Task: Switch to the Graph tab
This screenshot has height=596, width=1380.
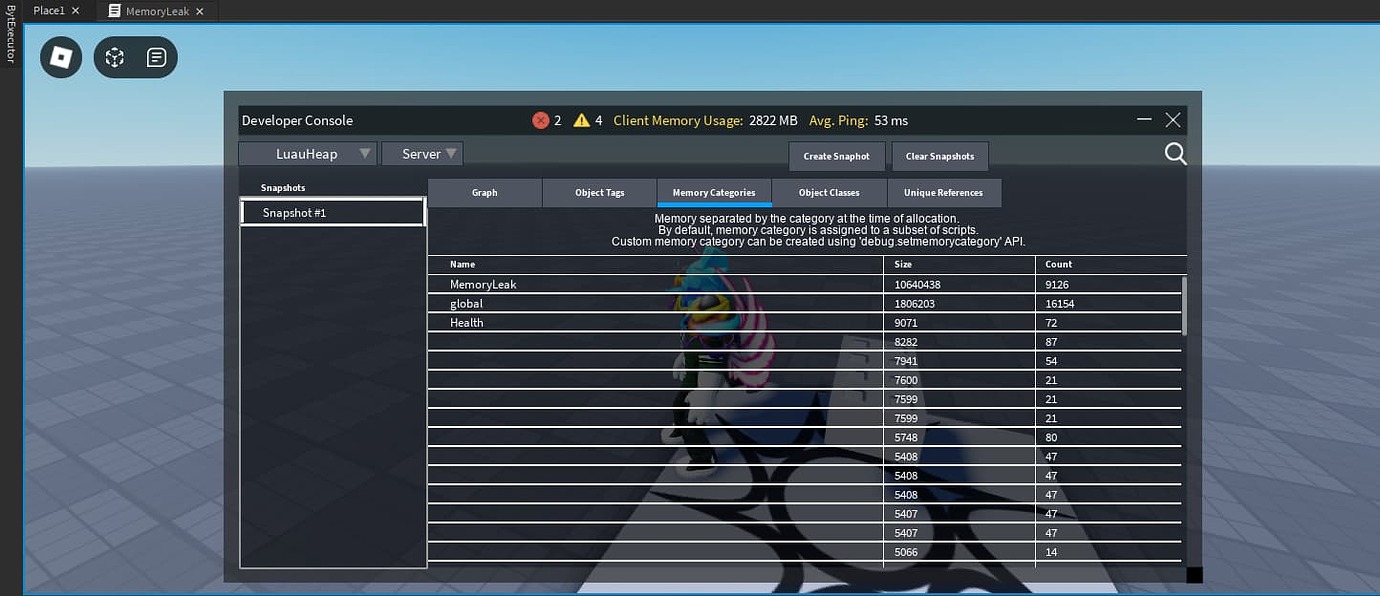Action: click(484, 192)
